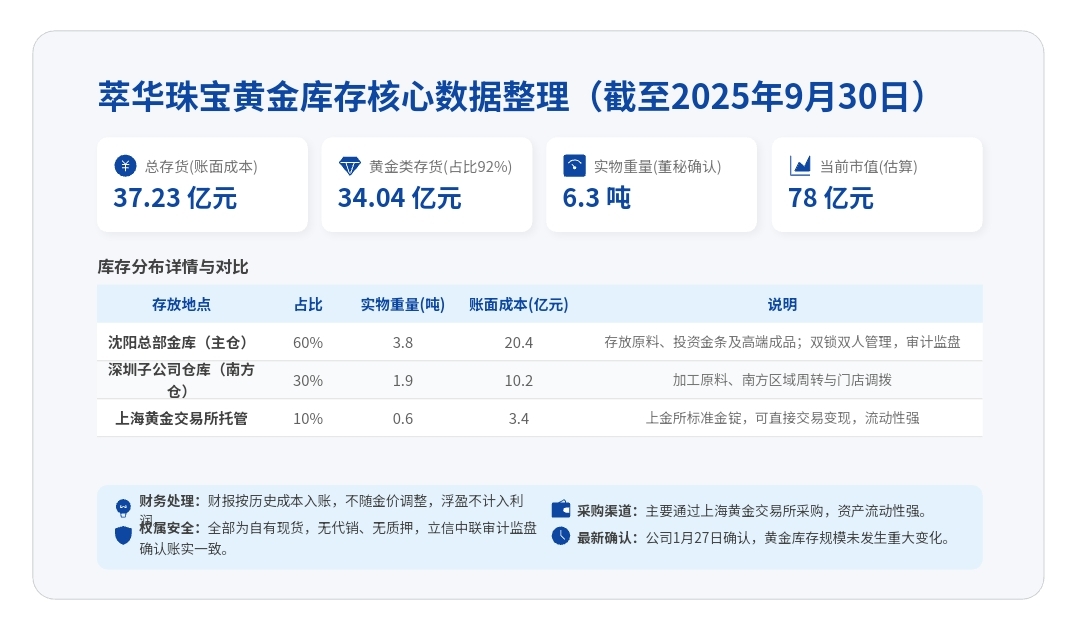This screenshot has width=1080, height=633.
Task: Click the 78 亿元 market value figure
Action: click(831, 198)
